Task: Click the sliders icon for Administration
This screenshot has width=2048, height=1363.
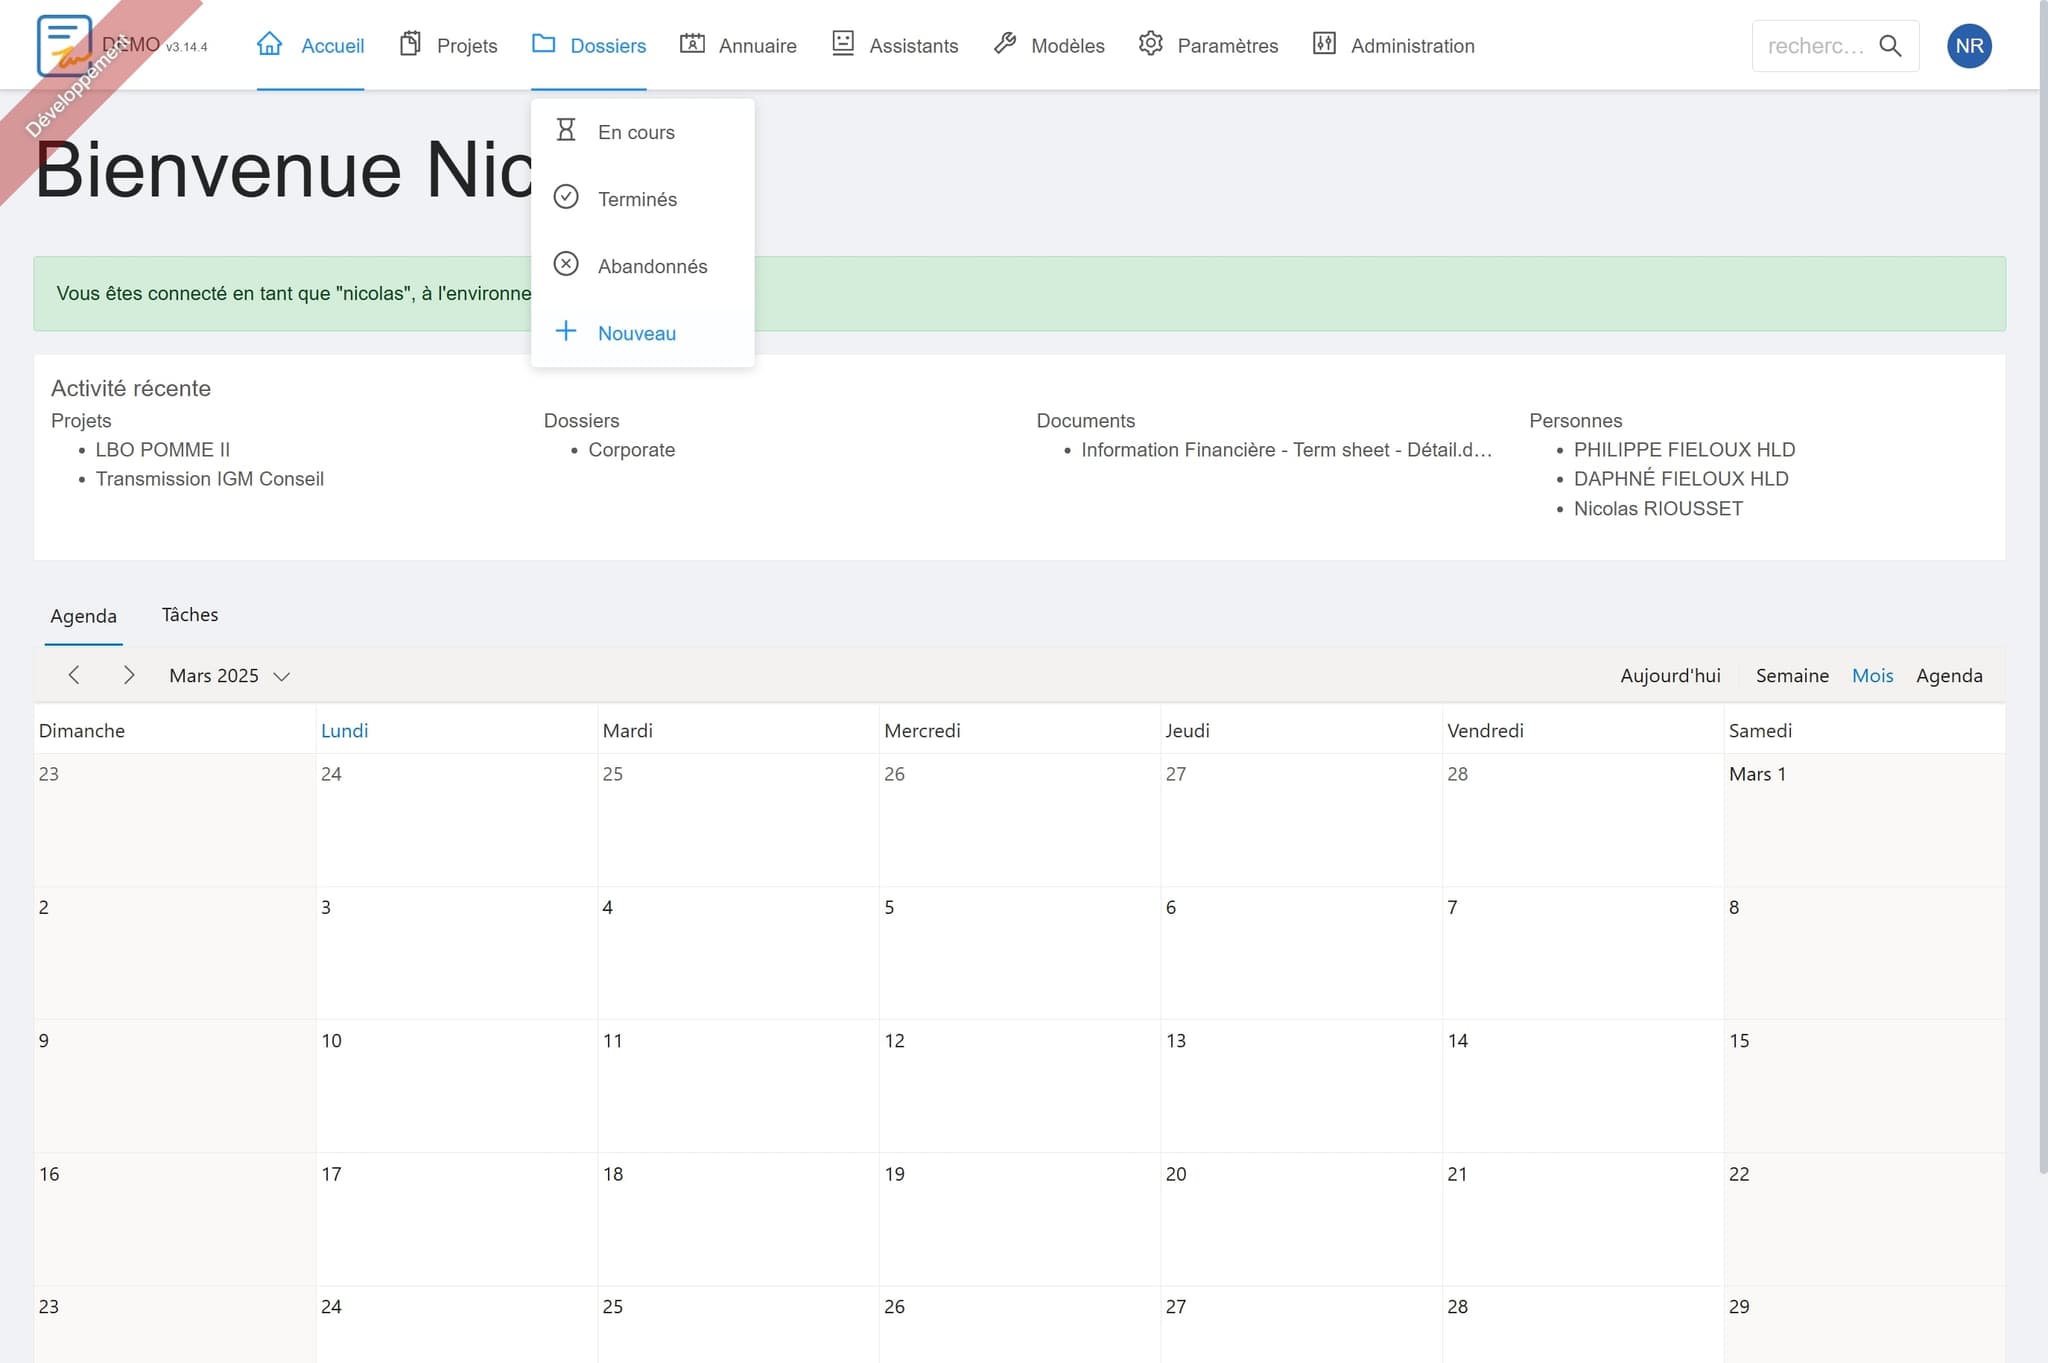Action: coord(1324,44)
